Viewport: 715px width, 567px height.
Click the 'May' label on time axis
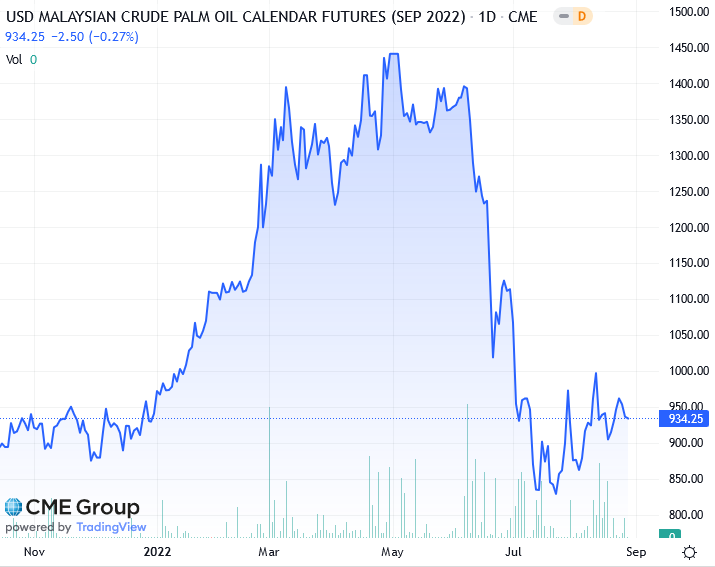pos(391,551)
